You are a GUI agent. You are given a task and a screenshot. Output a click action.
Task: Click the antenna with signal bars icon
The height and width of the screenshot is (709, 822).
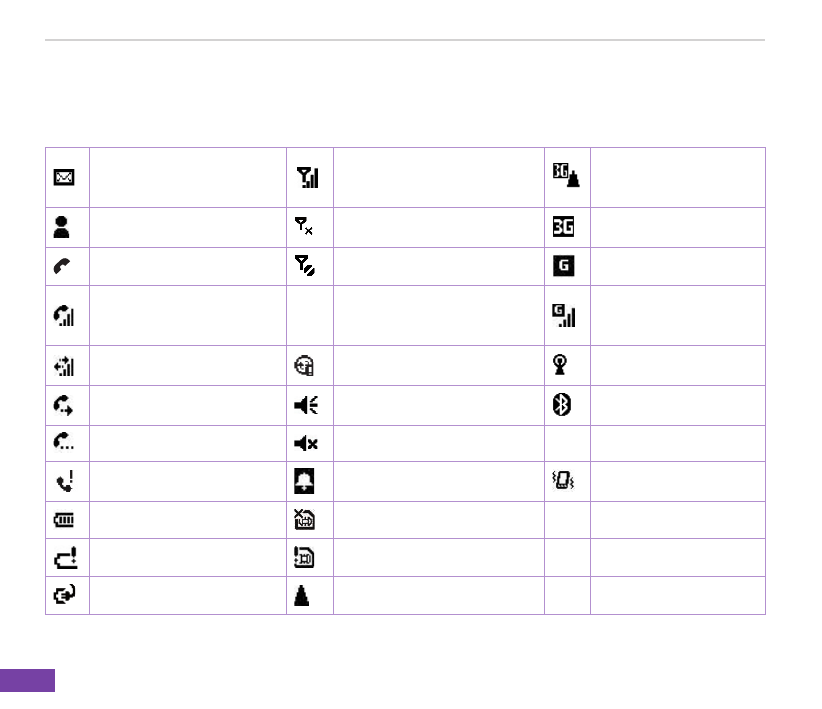click(x=310, y=178)
